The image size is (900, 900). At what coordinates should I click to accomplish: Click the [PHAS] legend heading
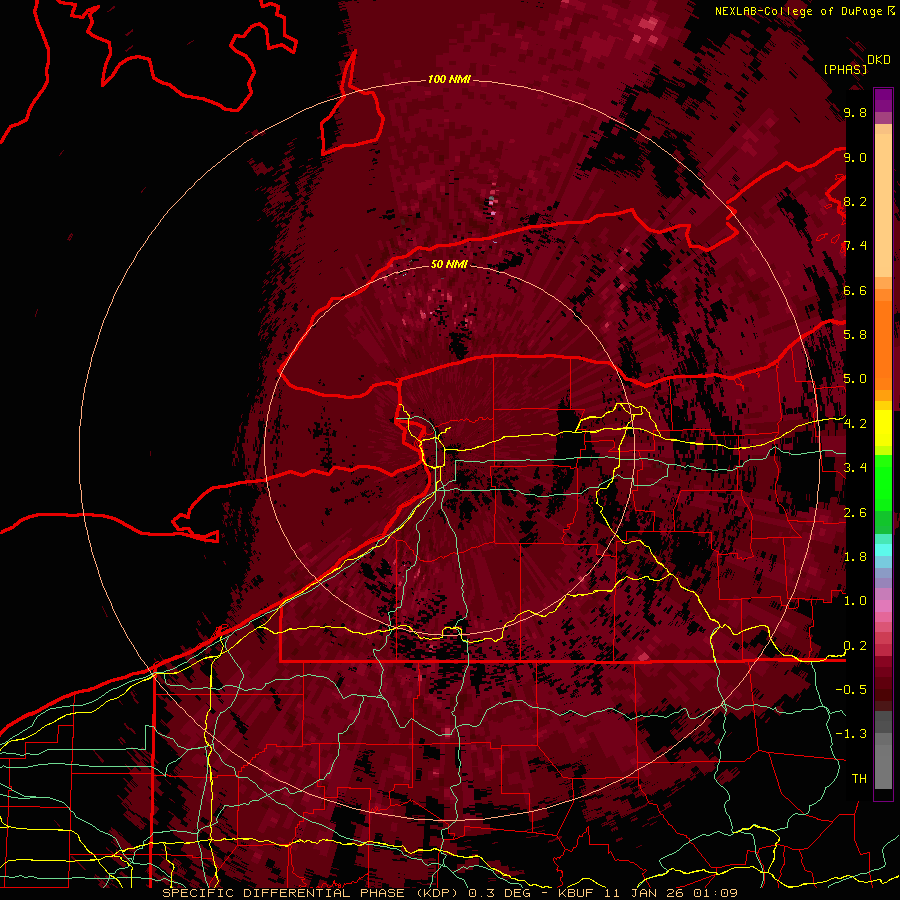(845, 69)
